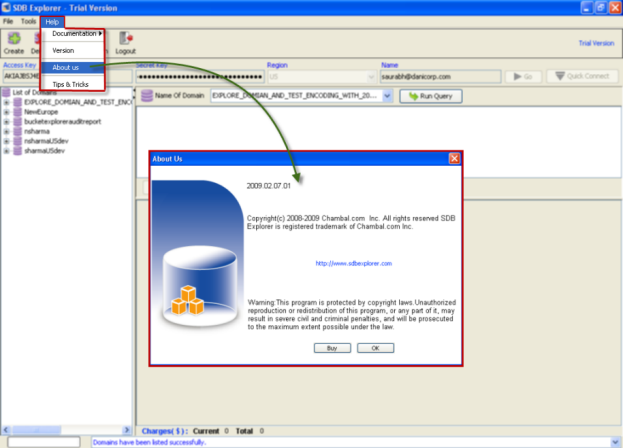The width and height of the screenshot is (623, 448).
Task: Click the SDB Explorer logo image
Action: tap(198, 253)
